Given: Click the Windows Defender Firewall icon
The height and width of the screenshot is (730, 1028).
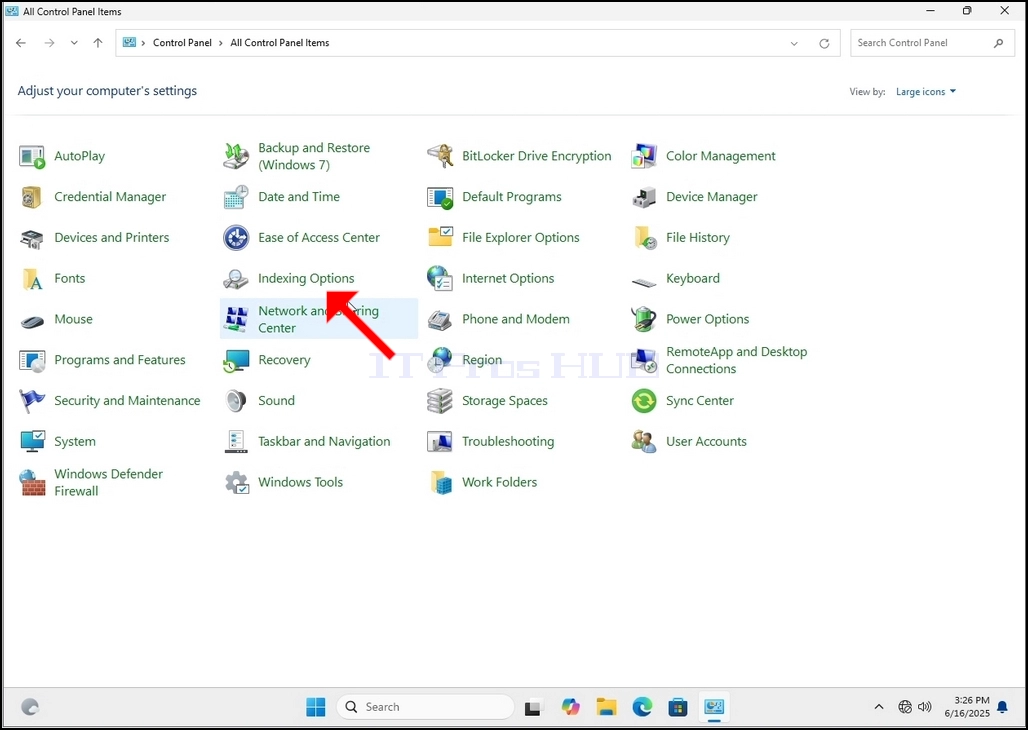Looking at the screenshot, I should 31,483.
